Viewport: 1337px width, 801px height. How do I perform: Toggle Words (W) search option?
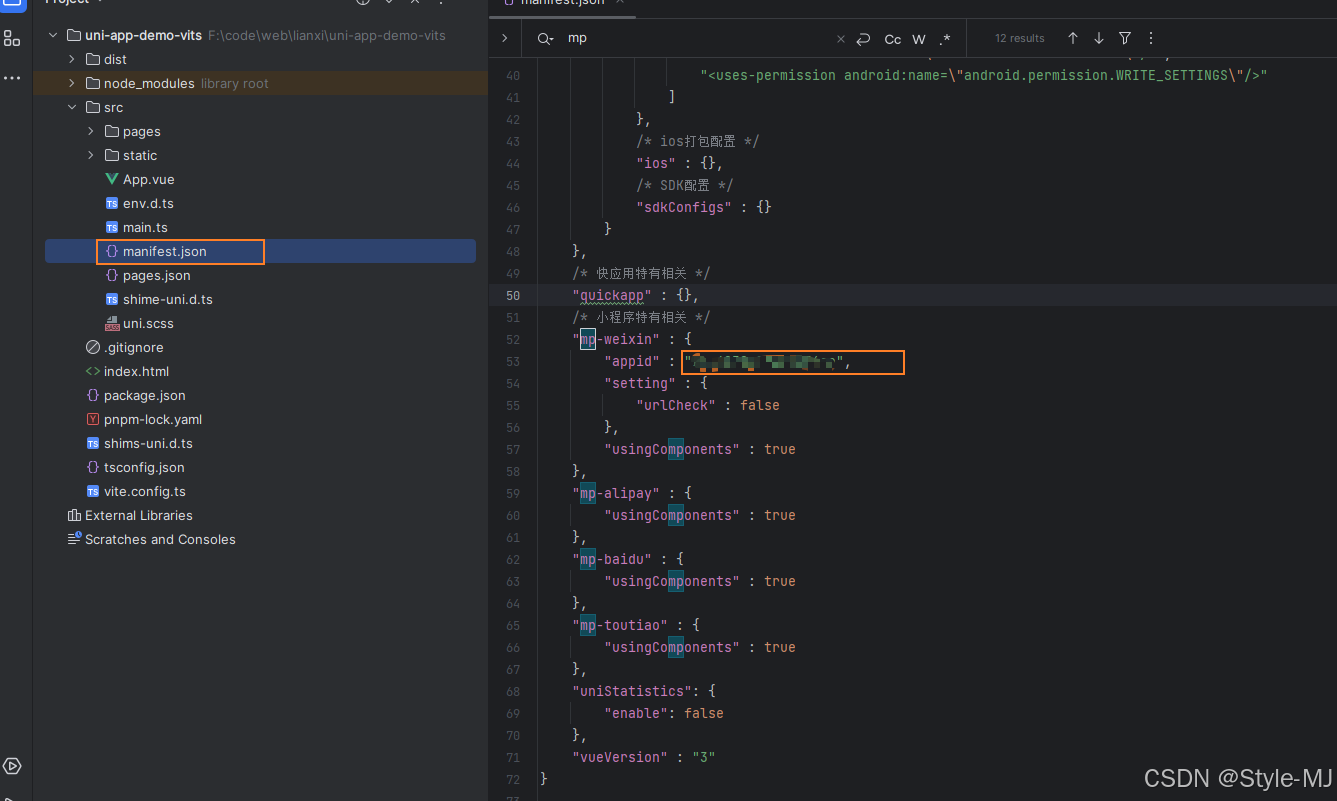click(x=919, y=39)
